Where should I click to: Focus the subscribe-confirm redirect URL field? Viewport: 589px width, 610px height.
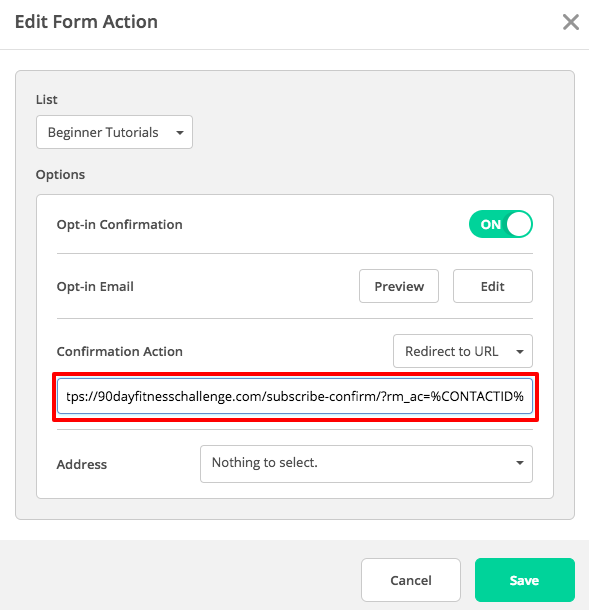point(295,396)
